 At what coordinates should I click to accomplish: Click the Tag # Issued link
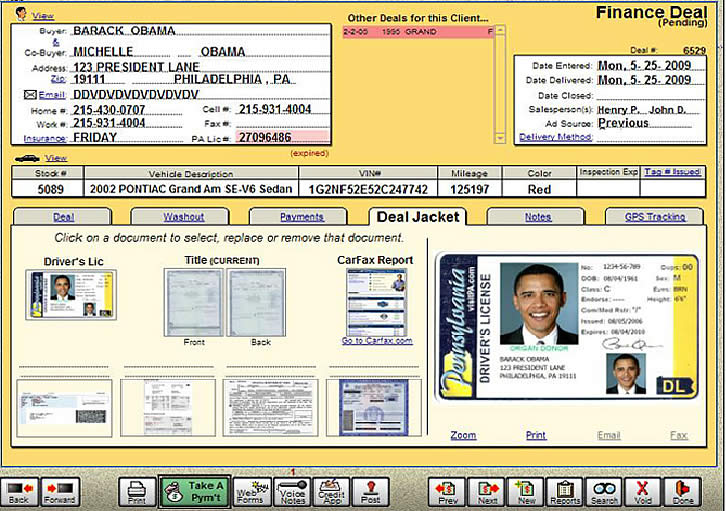point(673,172)
